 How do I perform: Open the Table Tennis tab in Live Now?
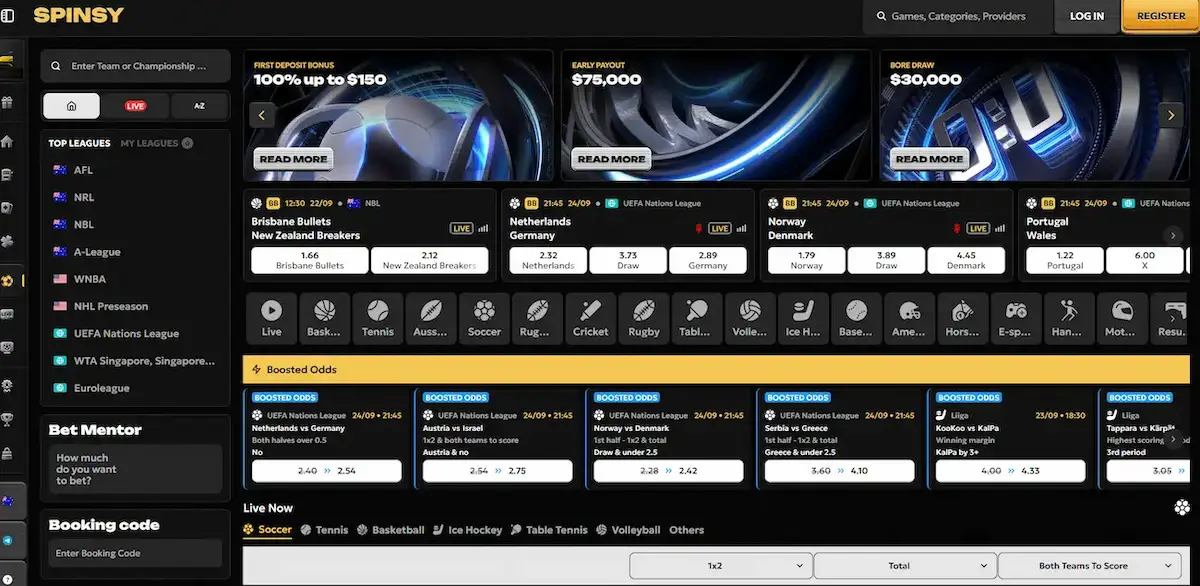click(x=549, y=530)
